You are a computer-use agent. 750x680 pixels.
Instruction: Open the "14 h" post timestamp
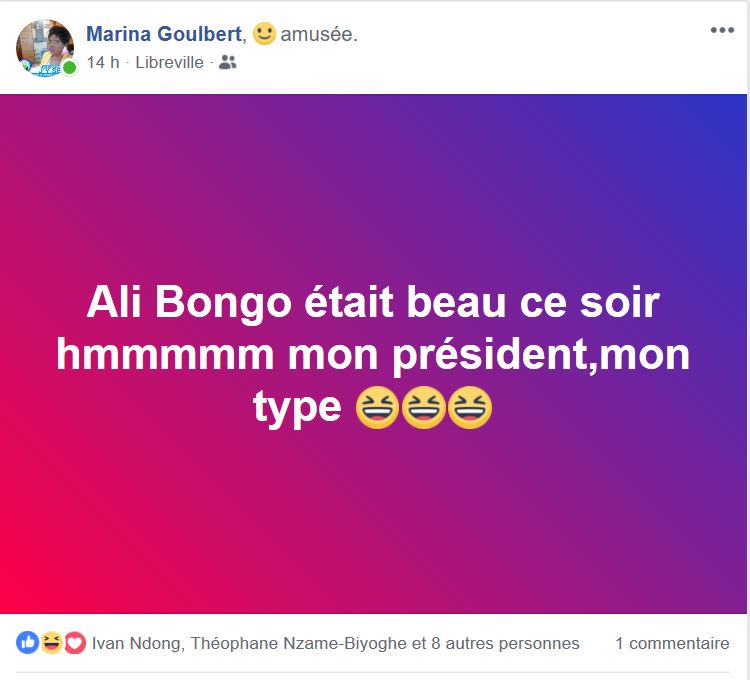[103, 62]
